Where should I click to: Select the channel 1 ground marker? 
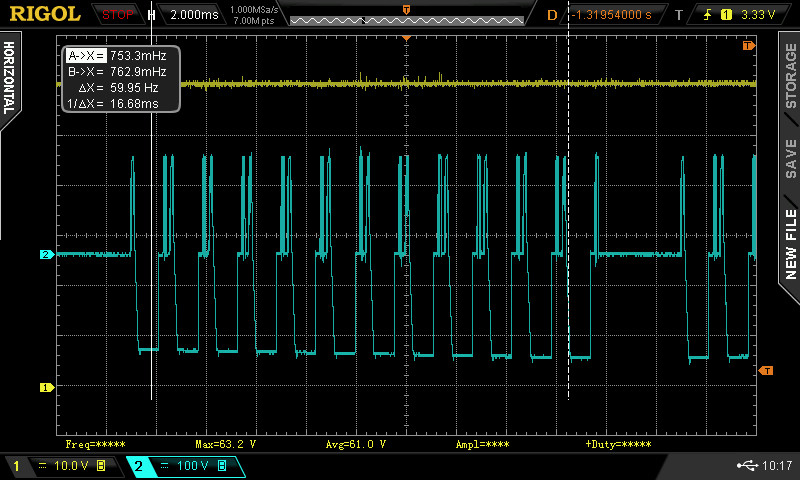45,387
